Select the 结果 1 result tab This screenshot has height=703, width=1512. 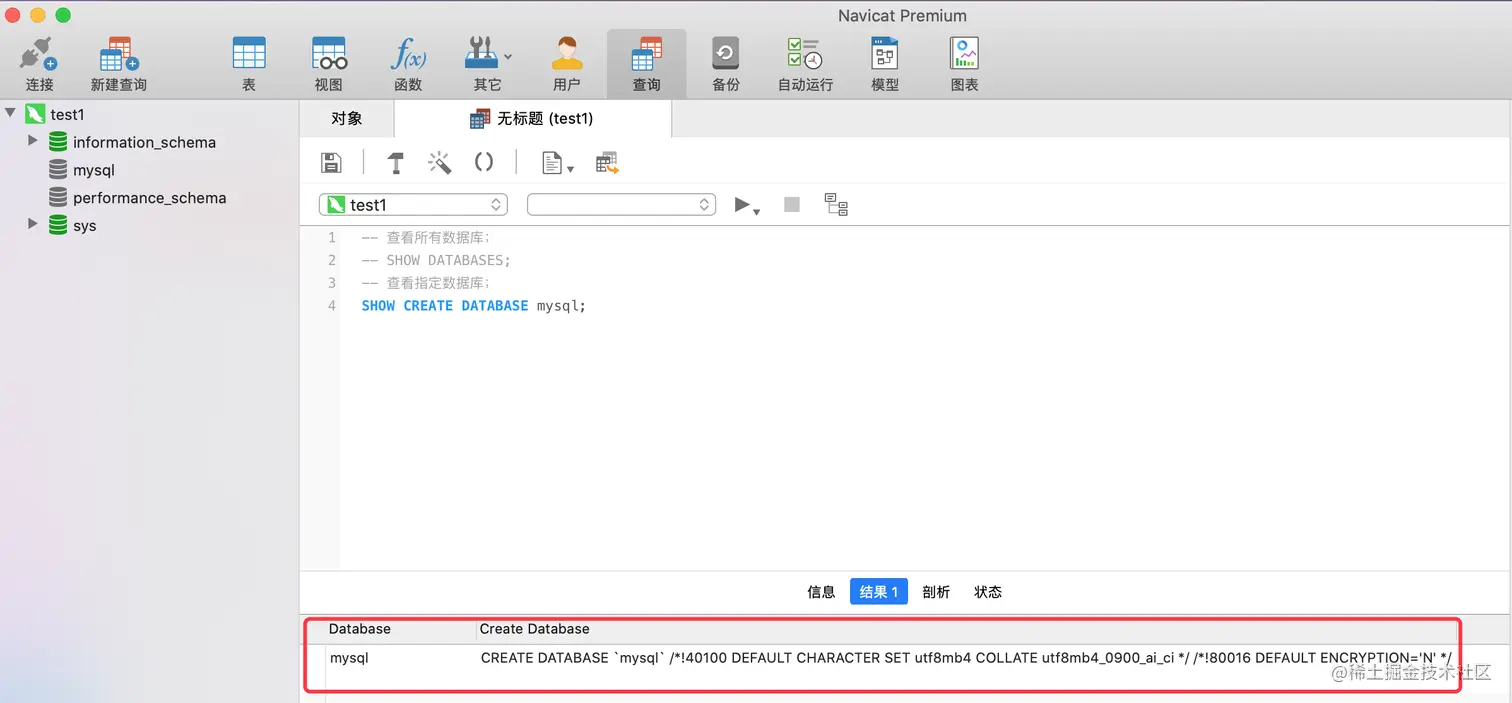click(x=879, y=592)
